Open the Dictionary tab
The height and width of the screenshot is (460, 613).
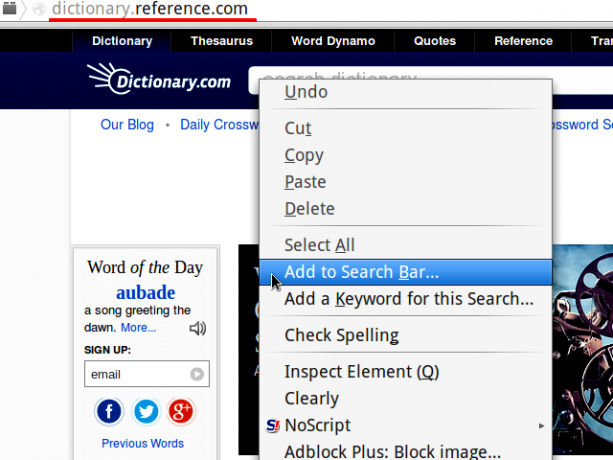(x=122, y=41)
